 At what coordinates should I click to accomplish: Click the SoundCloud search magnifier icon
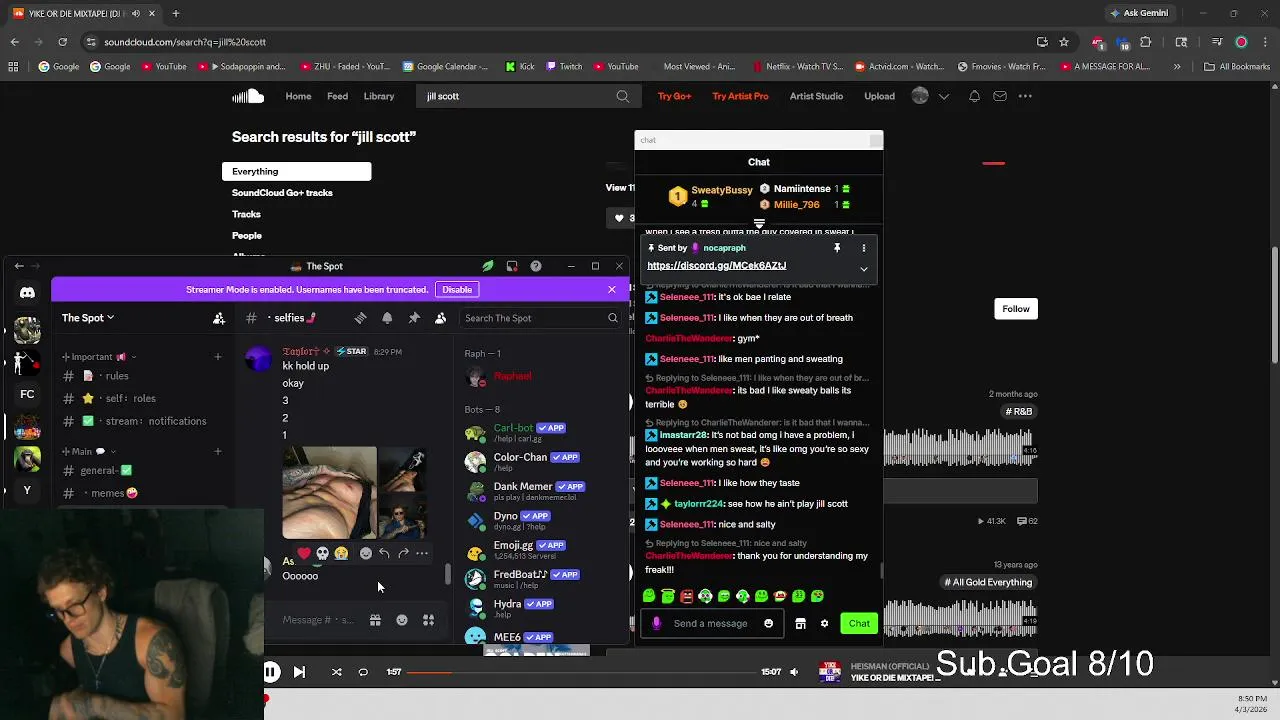[623, 96]
